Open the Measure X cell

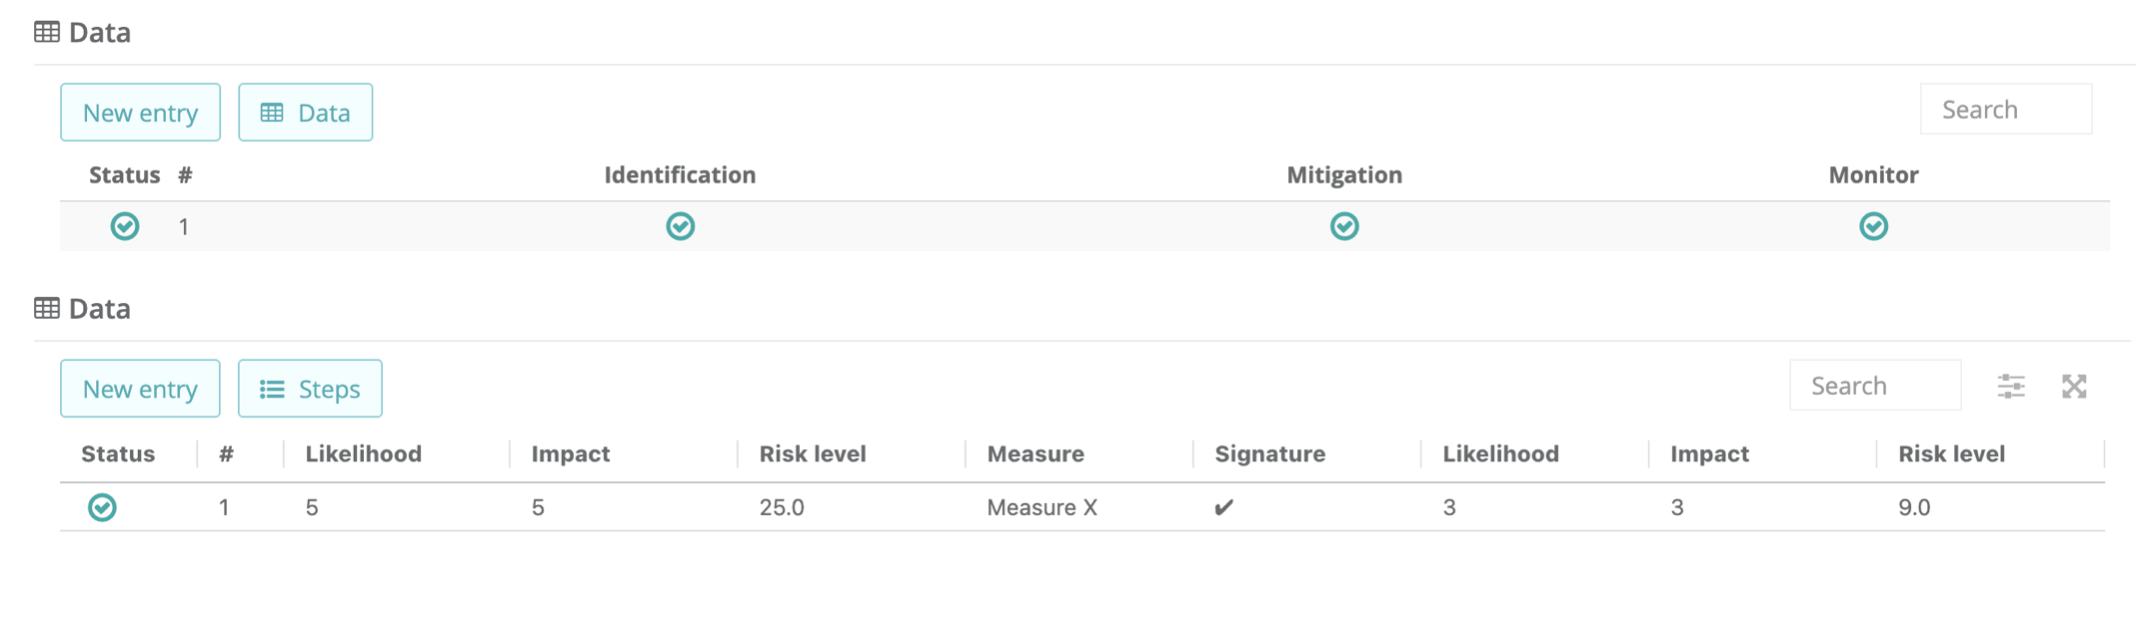pyautogui.click(x=1042, y=507)
